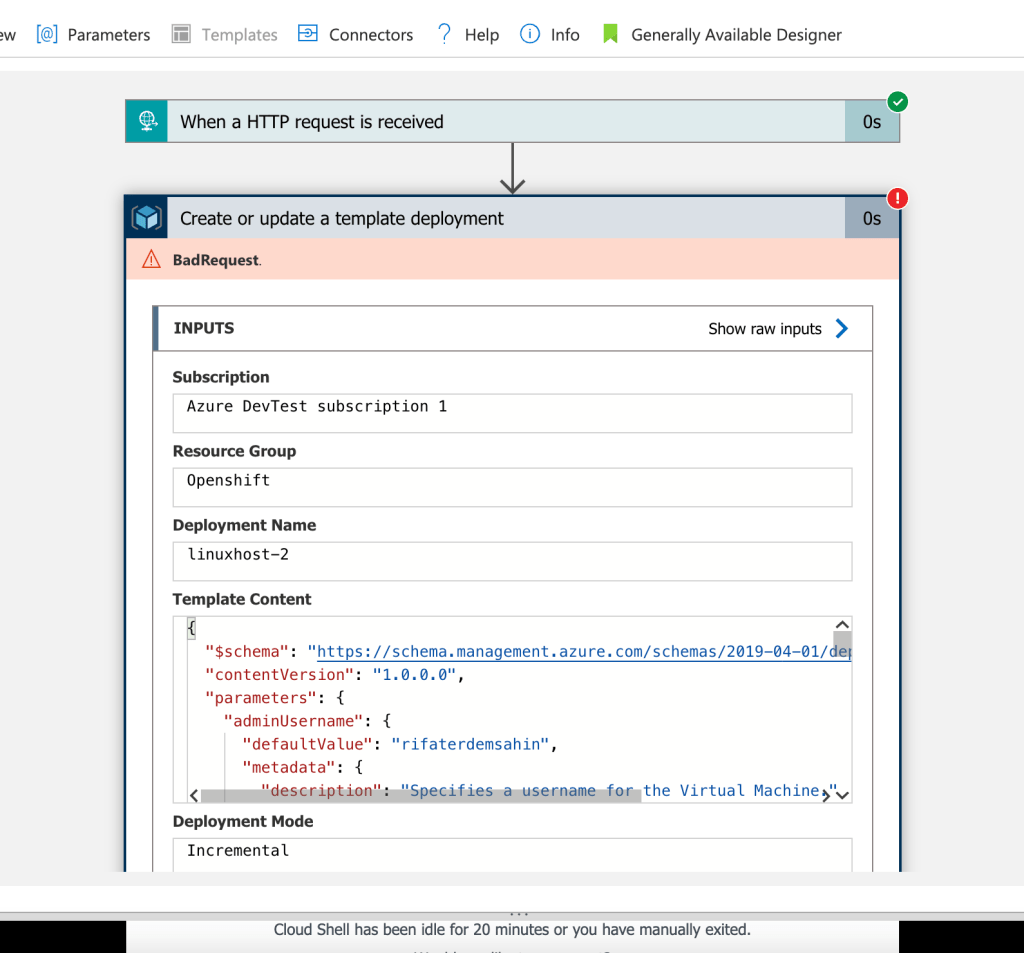Screen dimensions: 1024x953
Task: Click the Info circle icon
Action: [530, 34]
